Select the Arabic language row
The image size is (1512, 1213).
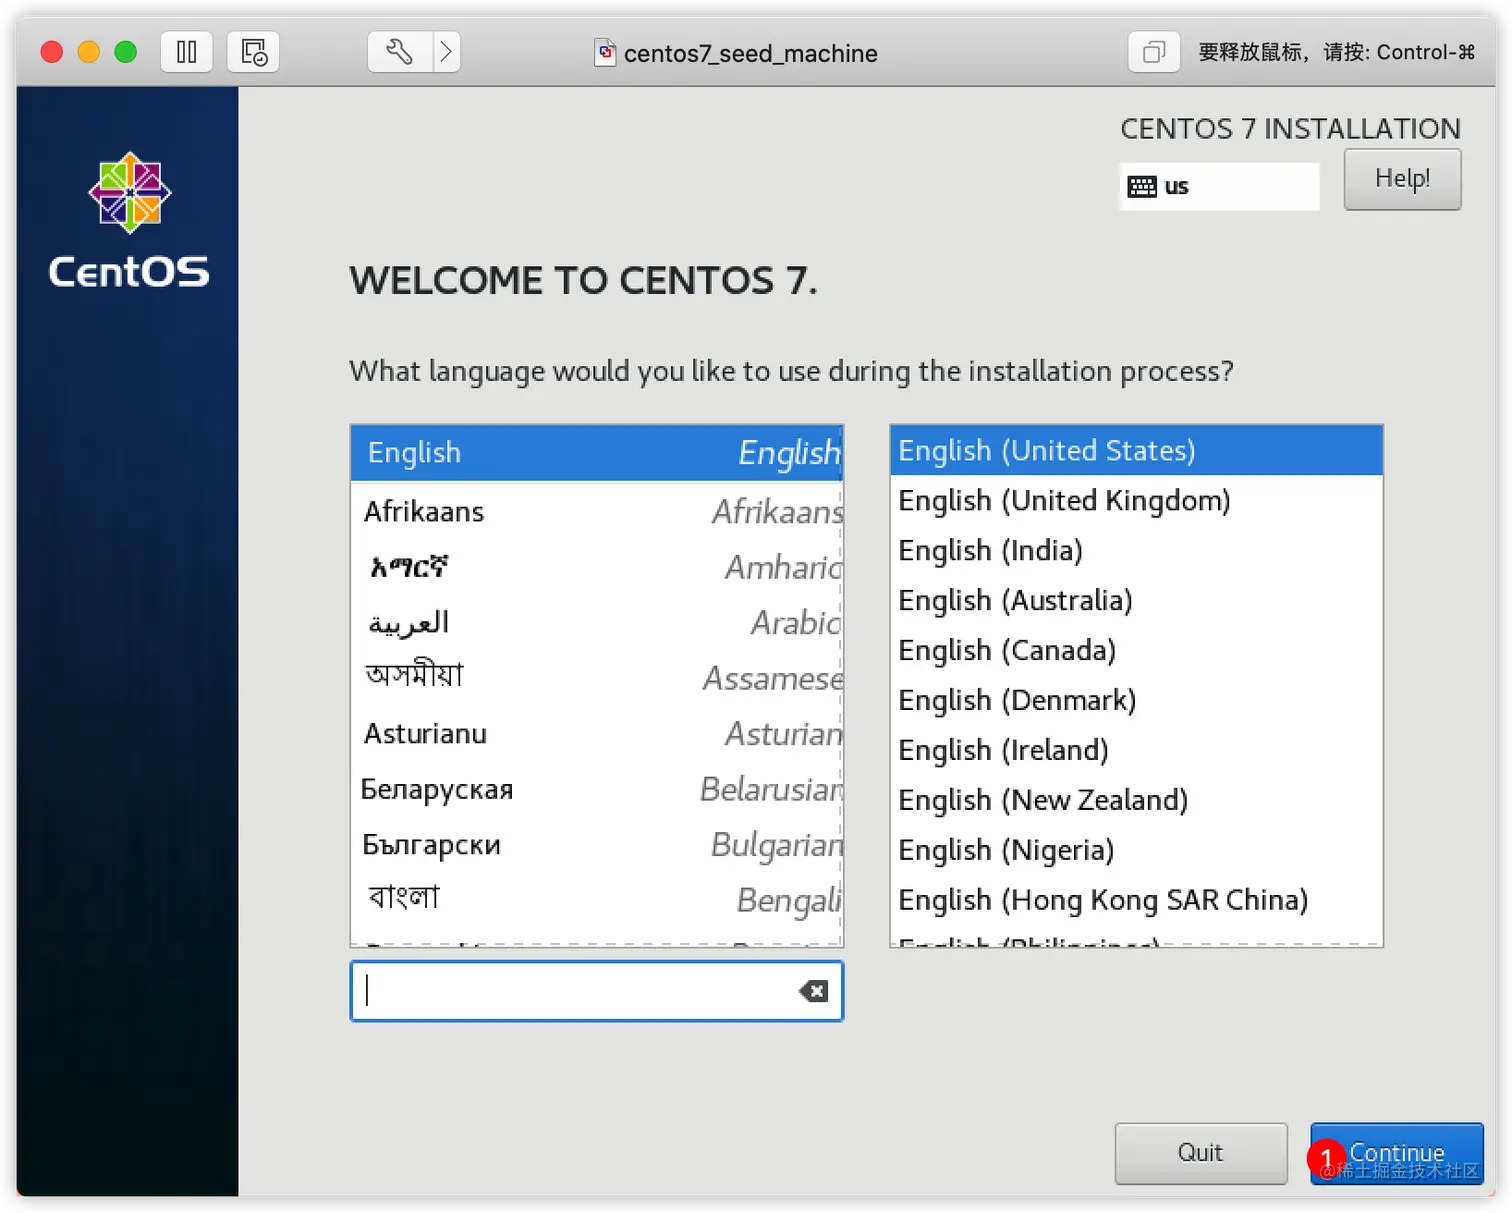pos(597,623)
